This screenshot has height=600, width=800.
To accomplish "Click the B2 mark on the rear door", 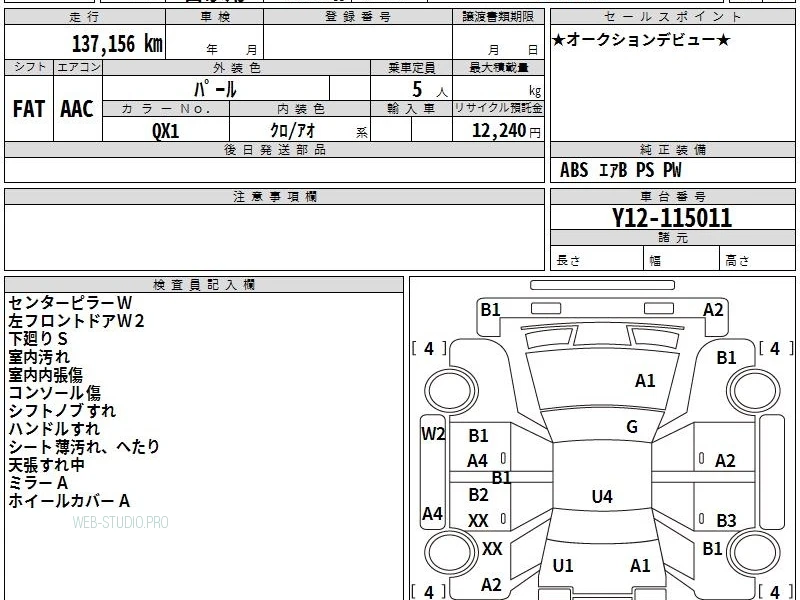I will [x=479, y=494].
